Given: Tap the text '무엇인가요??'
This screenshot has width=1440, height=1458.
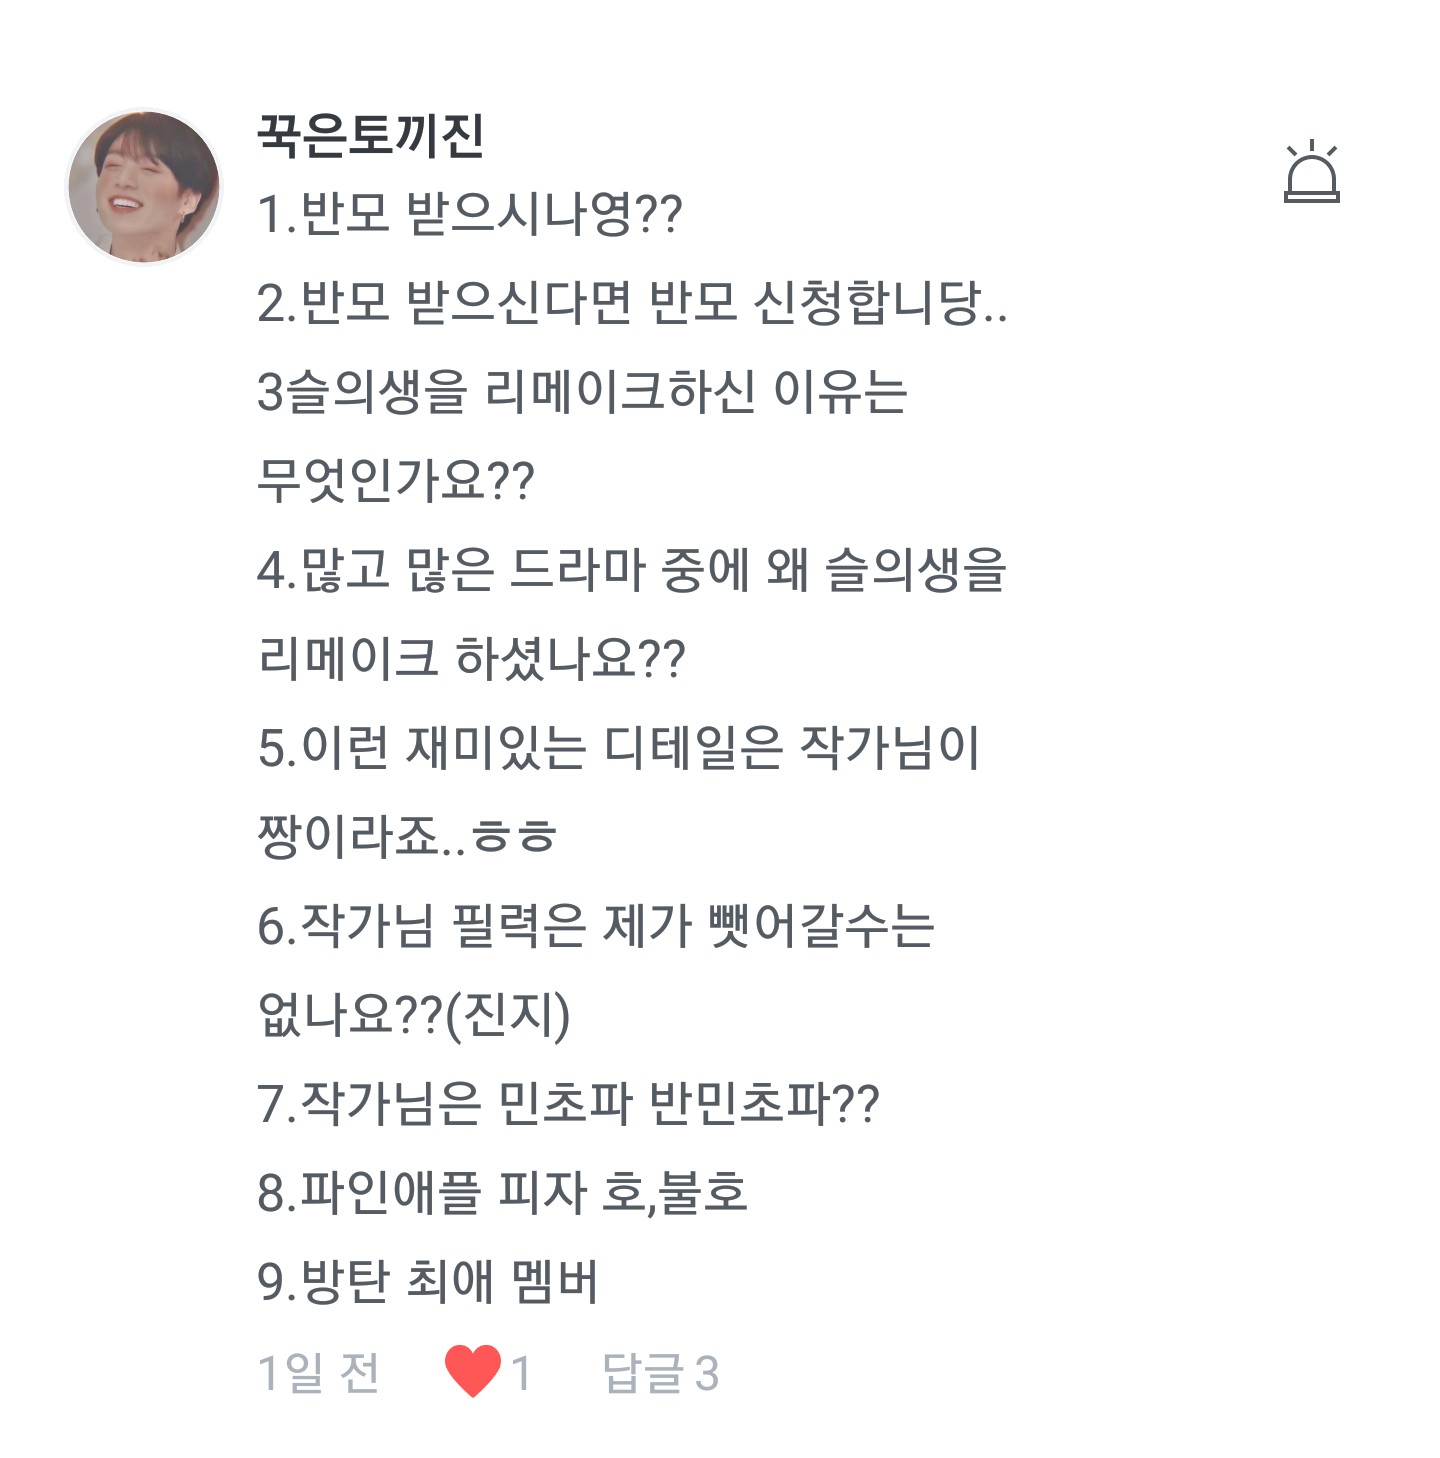Looking at the screenshot, I should pyautogui.click(x=396, y=481).
